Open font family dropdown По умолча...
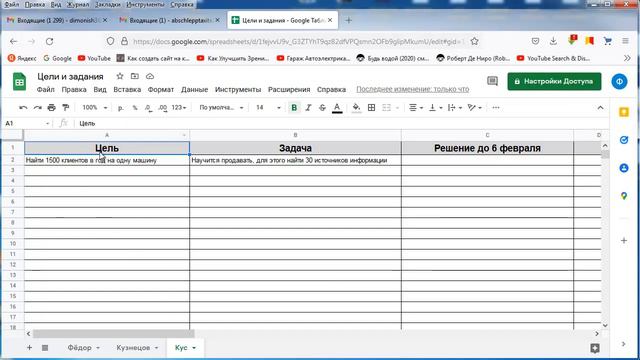Viewport: 640px width, 360px height. coord(221,108)
